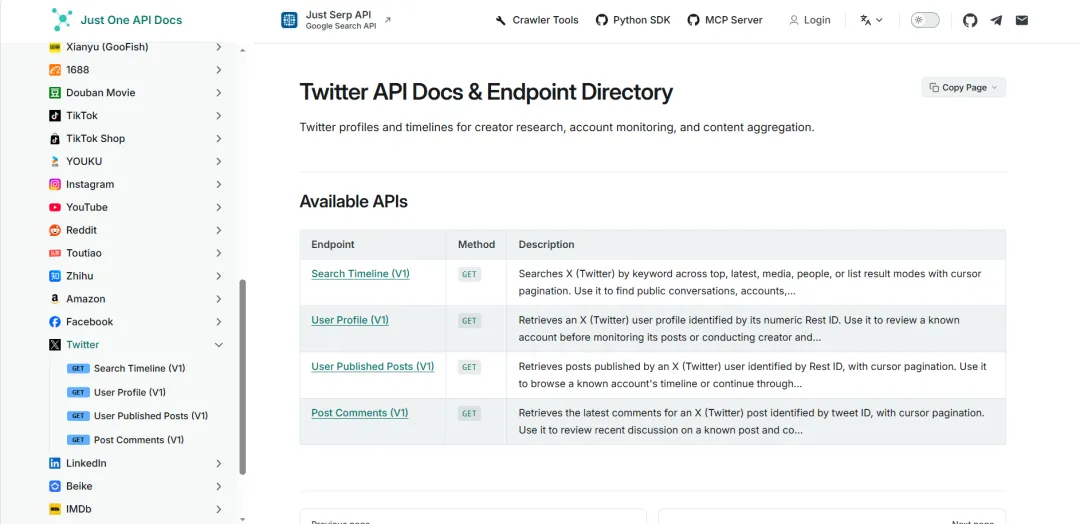Click the TikTok icon in sidebar
The width and height of the screenshot is (1080, 524).
[x=55, y=116]
